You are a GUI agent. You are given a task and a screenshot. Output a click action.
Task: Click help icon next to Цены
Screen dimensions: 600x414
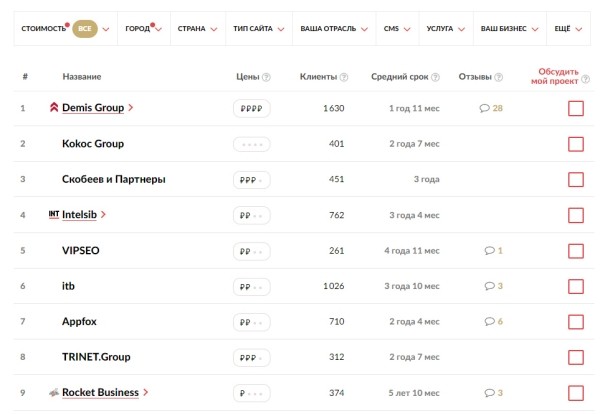point(267,77)
